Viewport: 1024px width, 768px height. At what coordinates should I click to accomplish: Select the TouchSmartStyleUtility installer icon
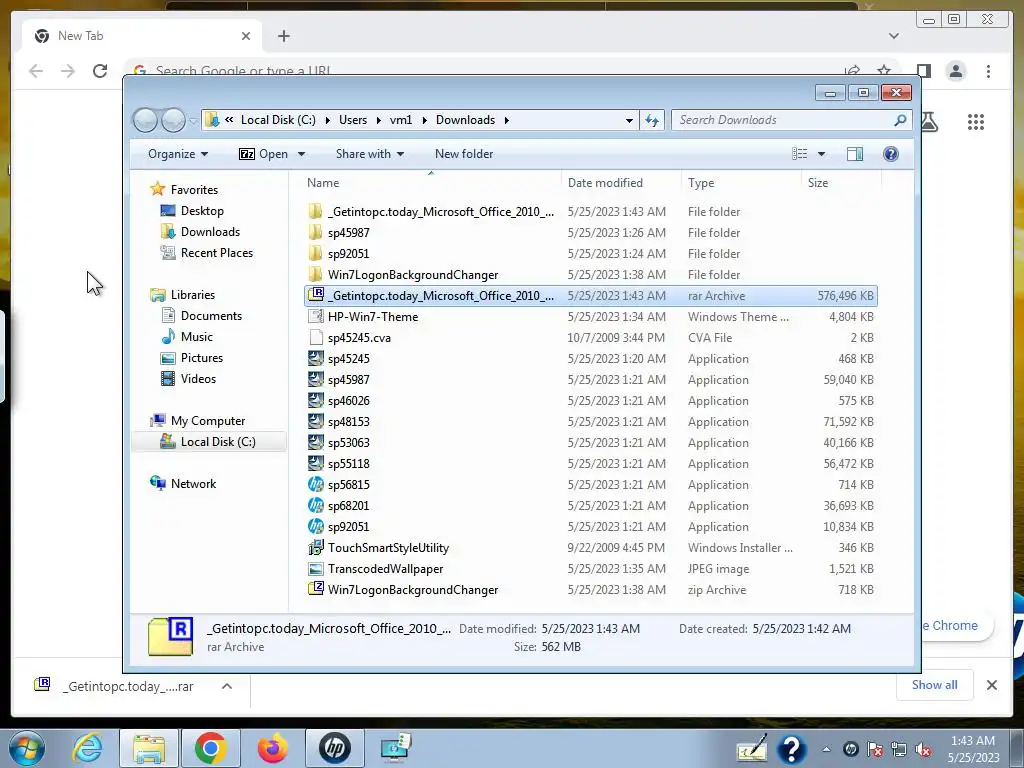pyautogui.click(x=316, y=548)
